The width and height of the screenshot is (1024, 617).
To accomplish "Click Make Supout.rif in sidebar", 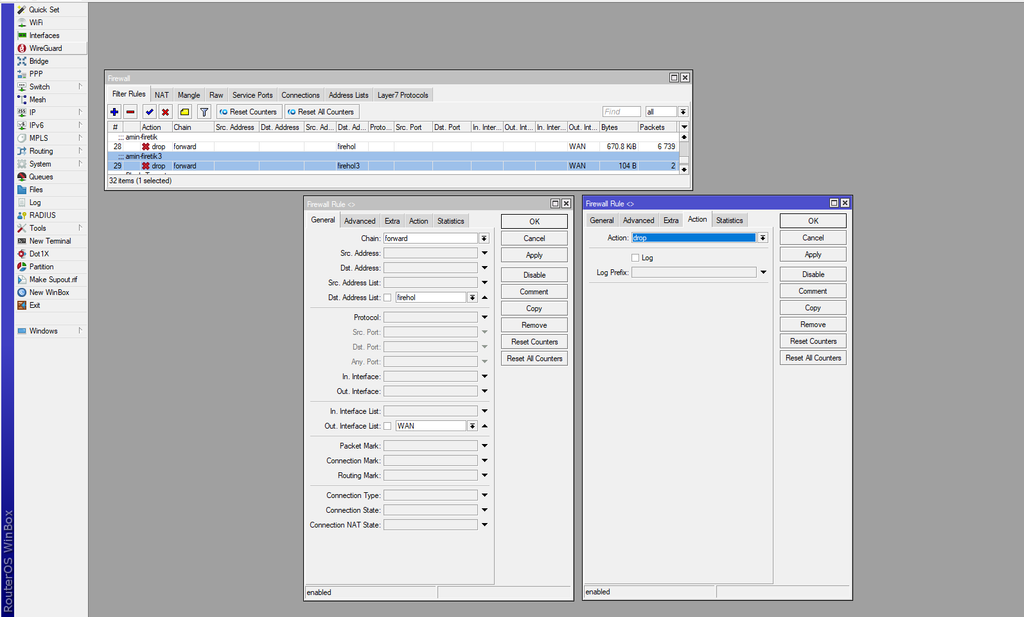I will (53, 279).
